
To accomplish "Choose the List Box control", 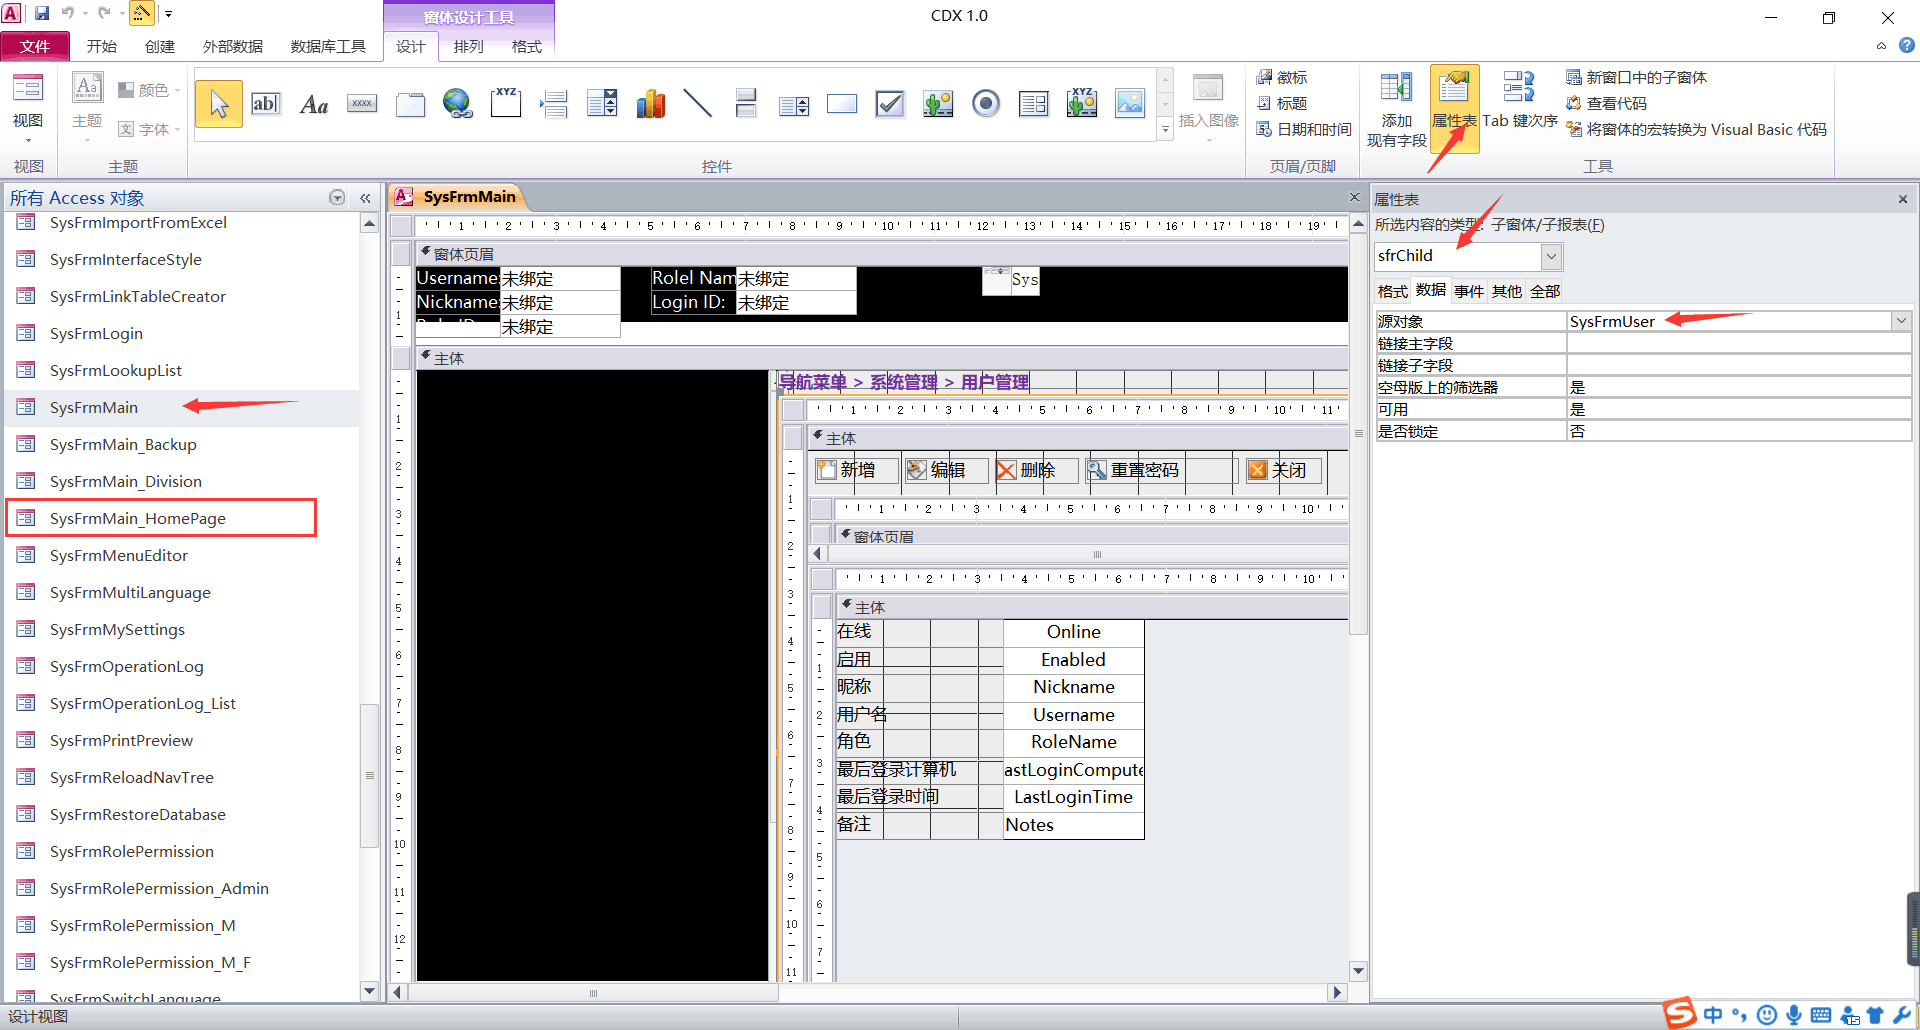I will tap(794, 104).
